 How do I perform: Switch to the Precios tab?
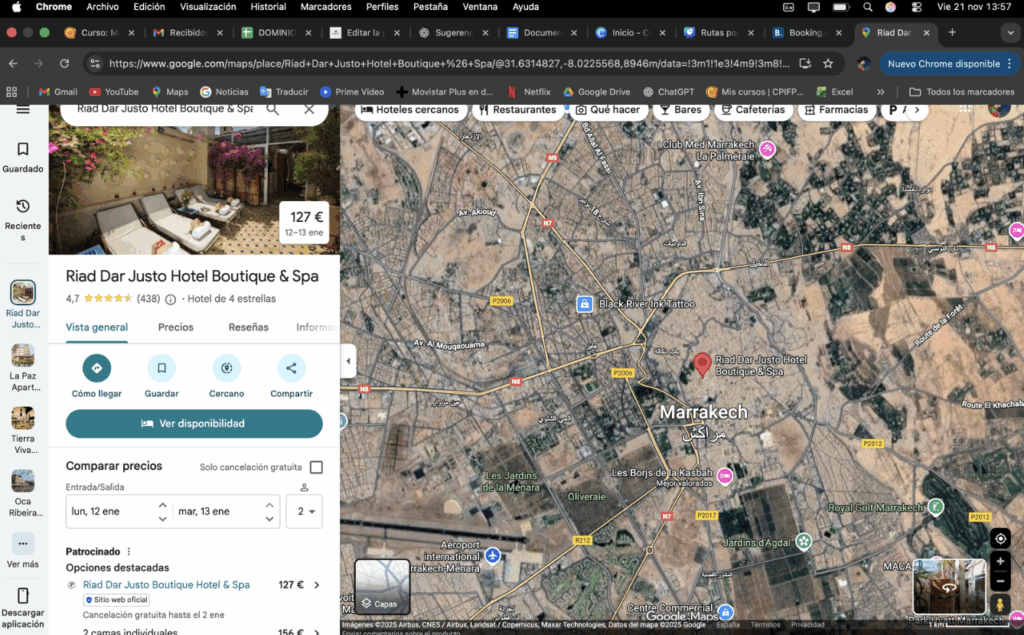176,327
